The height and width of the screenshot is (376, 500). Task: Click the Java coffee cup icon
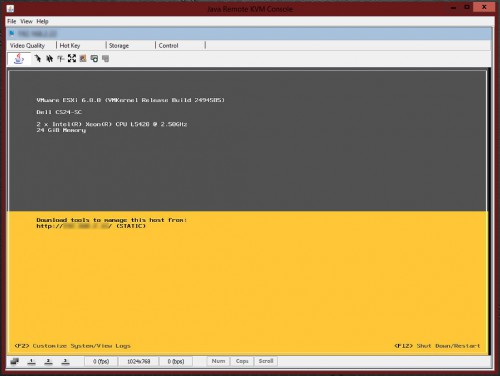point(19,59)
